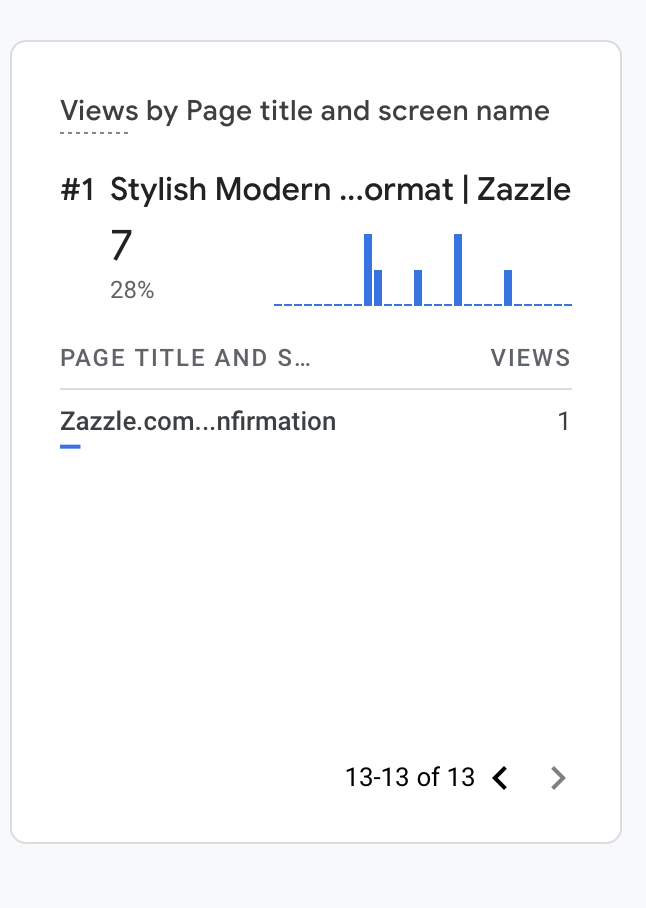This screenshot has height=908, width=646.
Task: Click the Page title and screen name heading
Action: [x=368, y=111]
